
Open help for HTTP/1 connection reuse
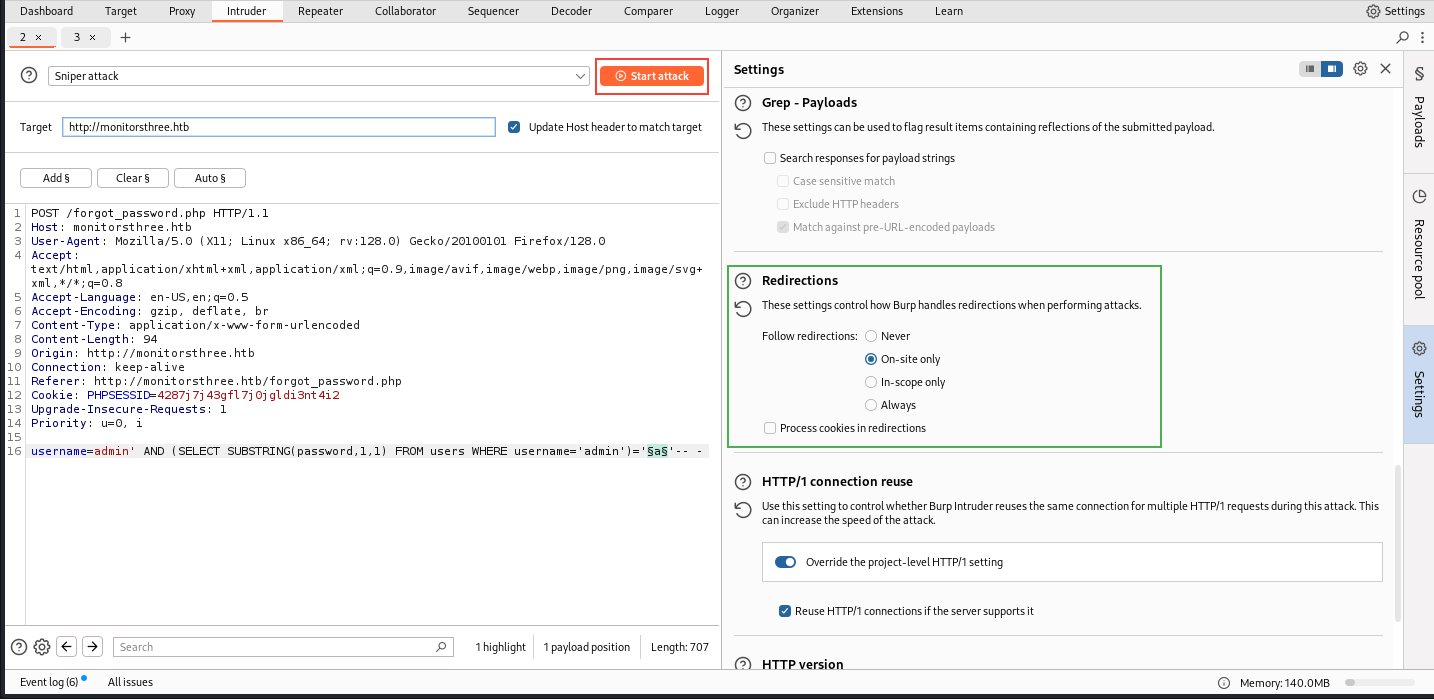(x=743, y=482)
